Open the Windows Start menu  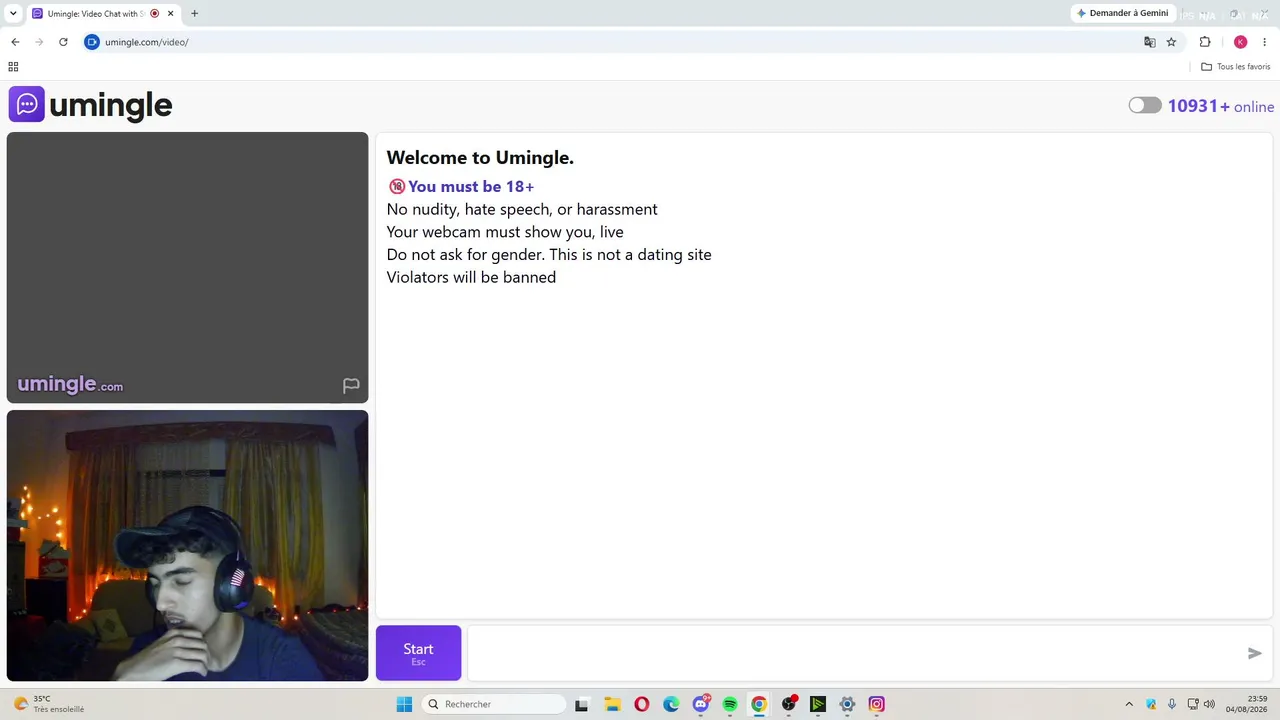point(404,704)
